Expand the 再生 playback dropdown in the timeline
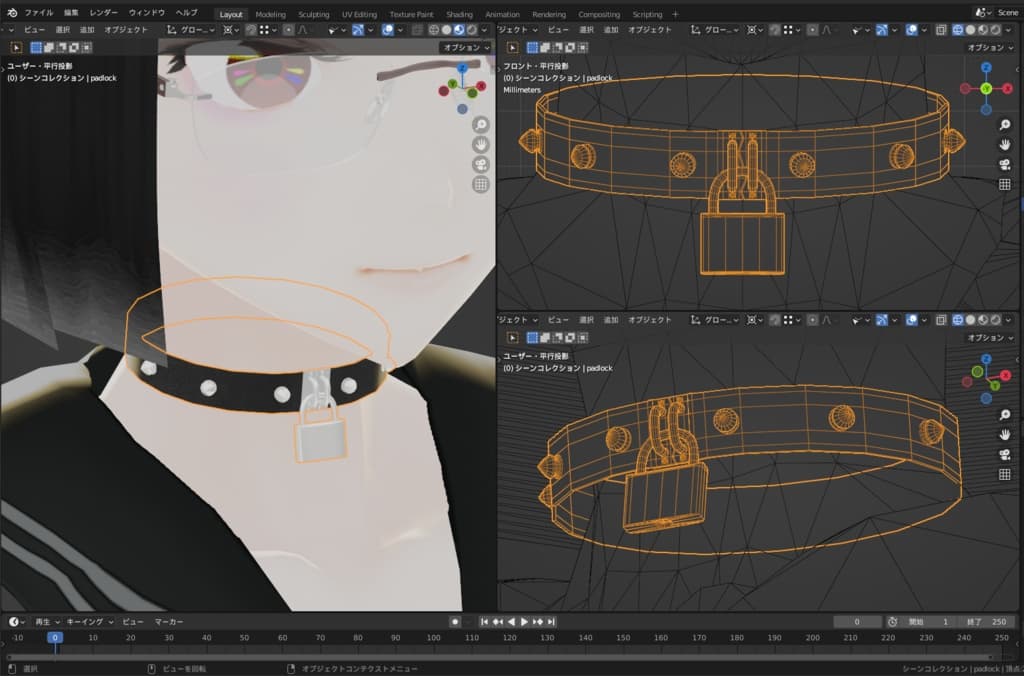 pyautogui.click(x=47, y=622)
